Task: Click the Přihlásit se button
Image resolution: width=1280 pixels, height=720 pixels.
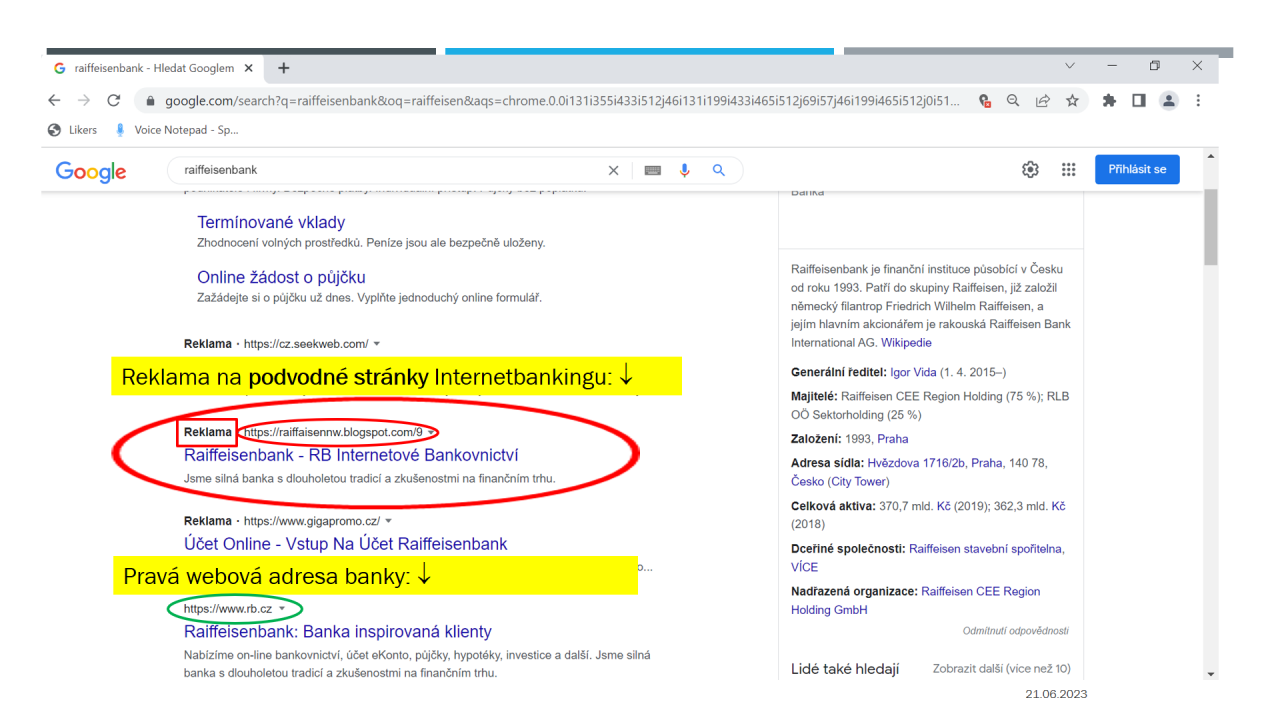Action: [1137, 170]
